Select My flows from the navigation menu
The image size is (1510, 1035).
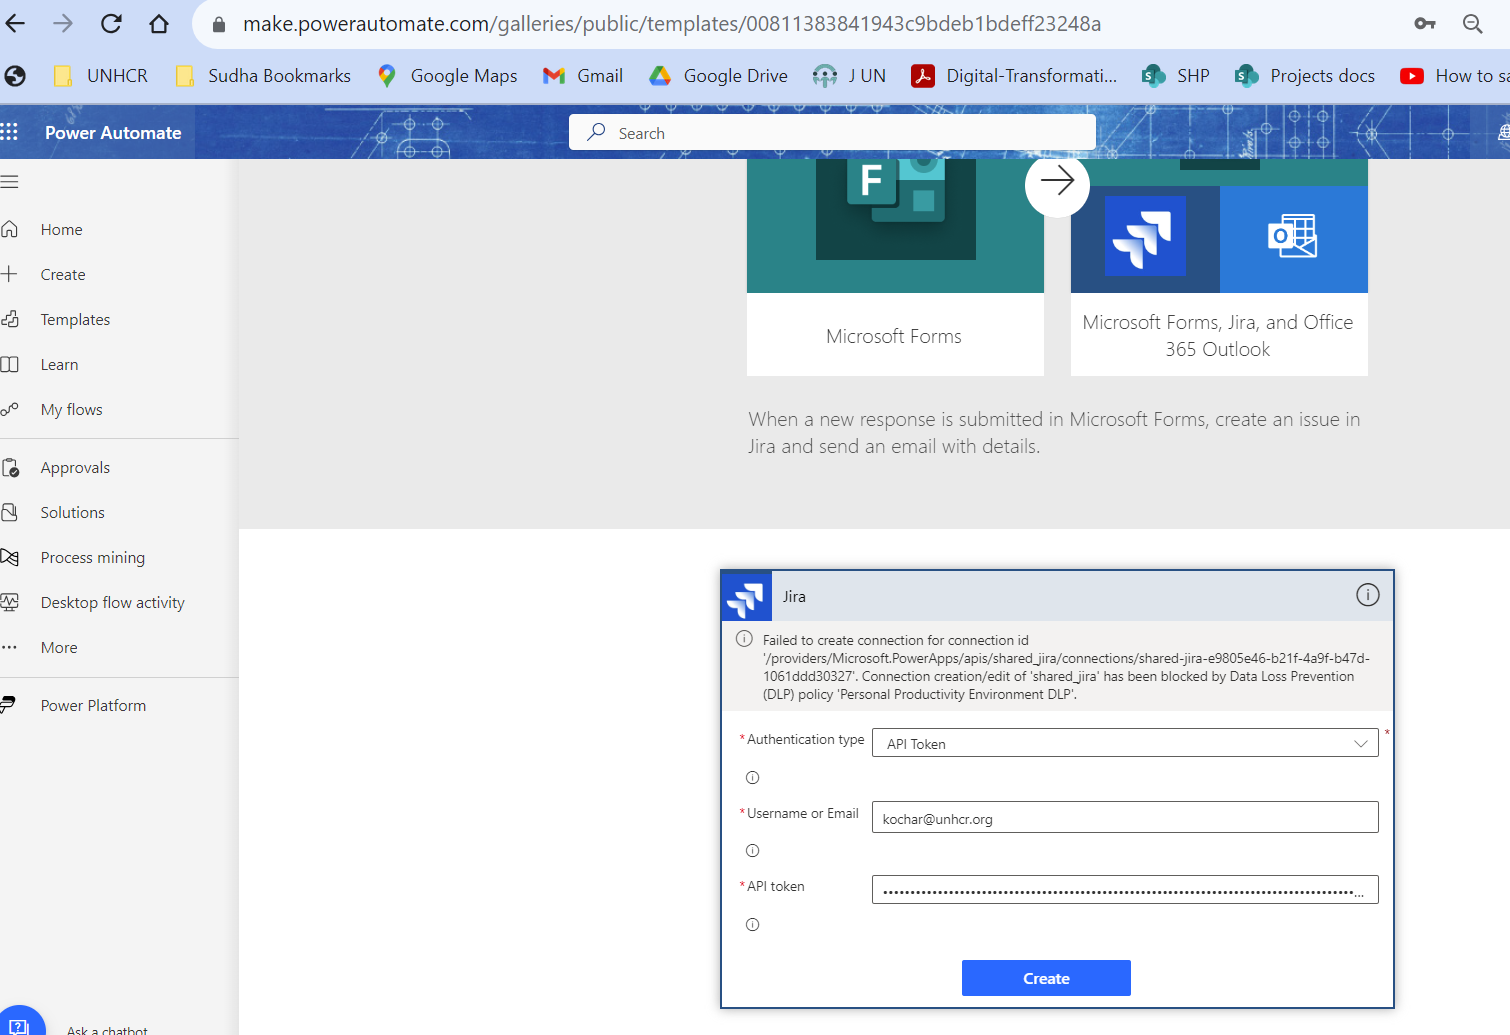pos(71,409)
